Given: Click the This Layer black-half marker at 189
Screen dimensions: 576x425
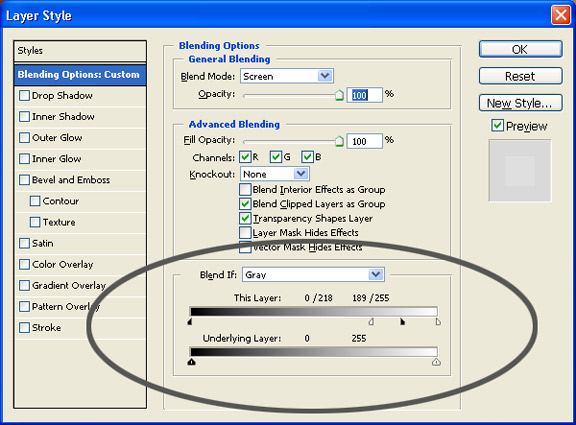Looking at the screenshot, I should tap(402, 322).
